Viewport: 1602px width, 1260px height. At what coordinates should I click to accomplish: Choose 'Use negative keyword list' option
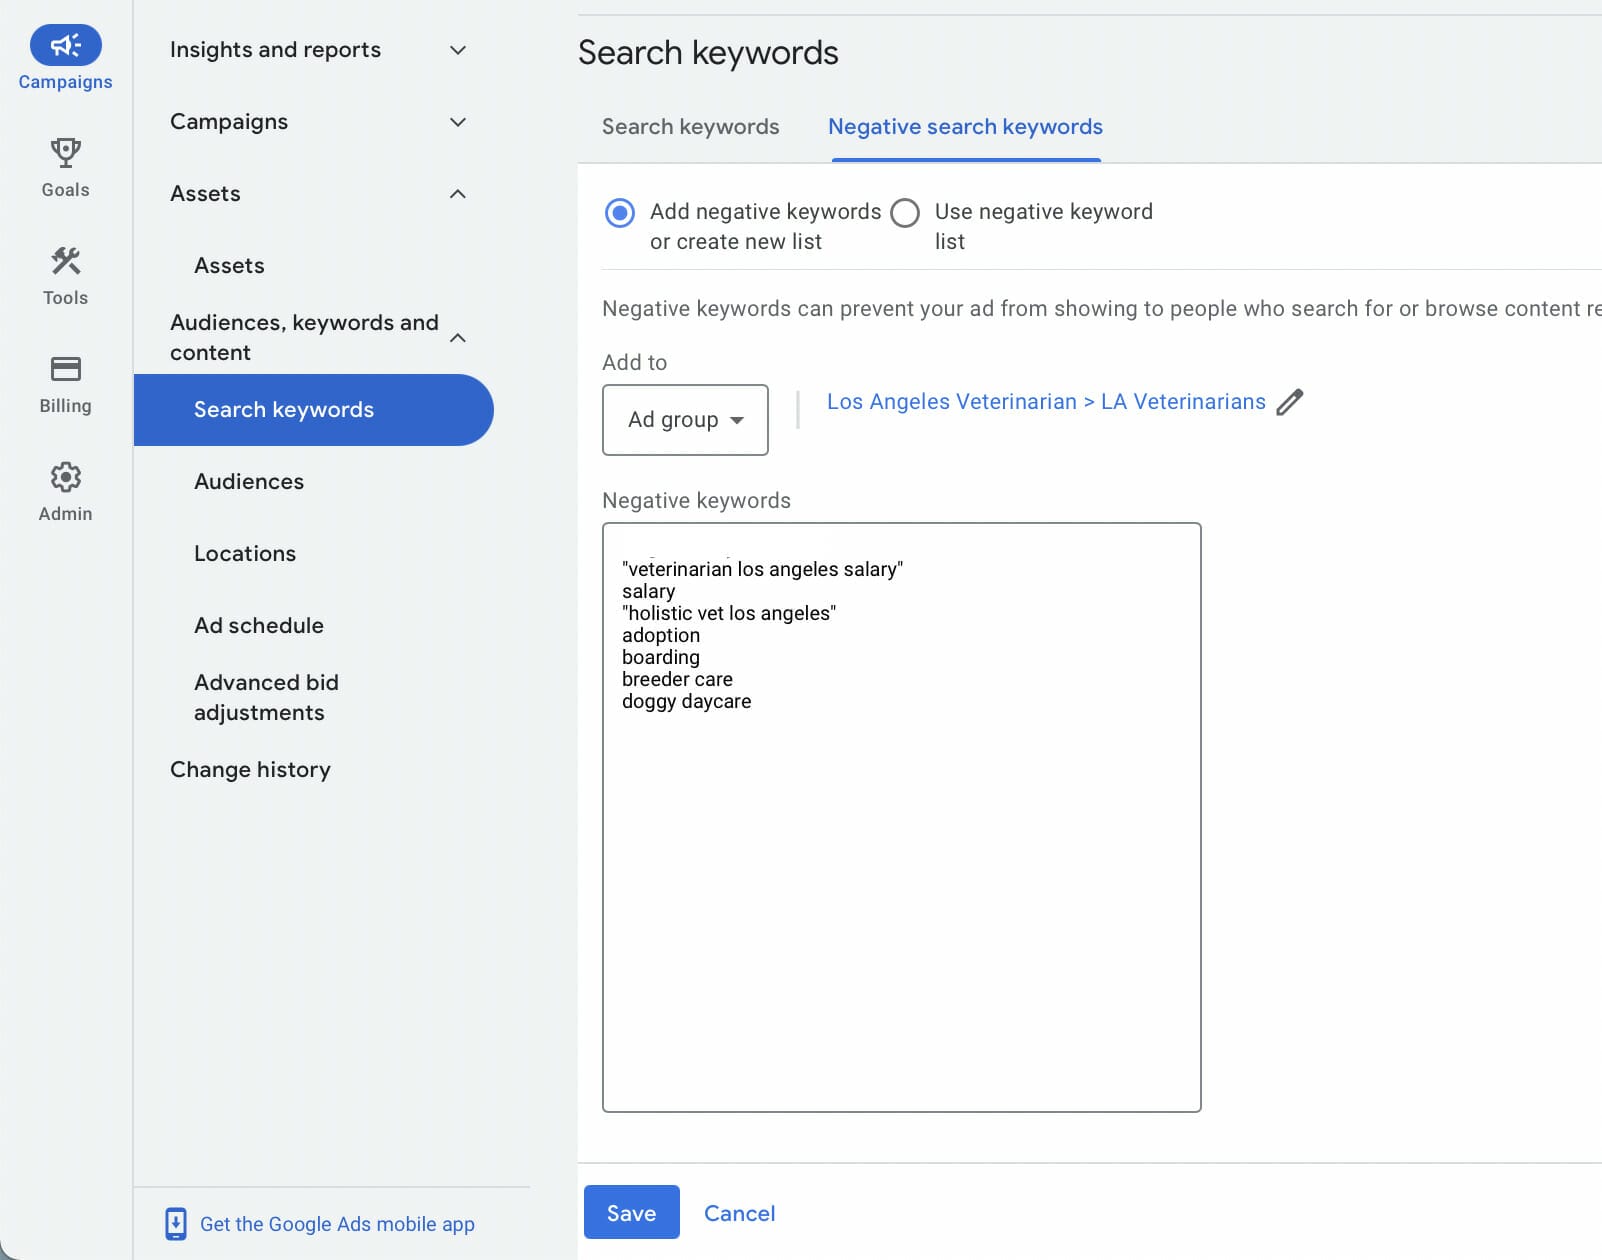coord(904,212)
